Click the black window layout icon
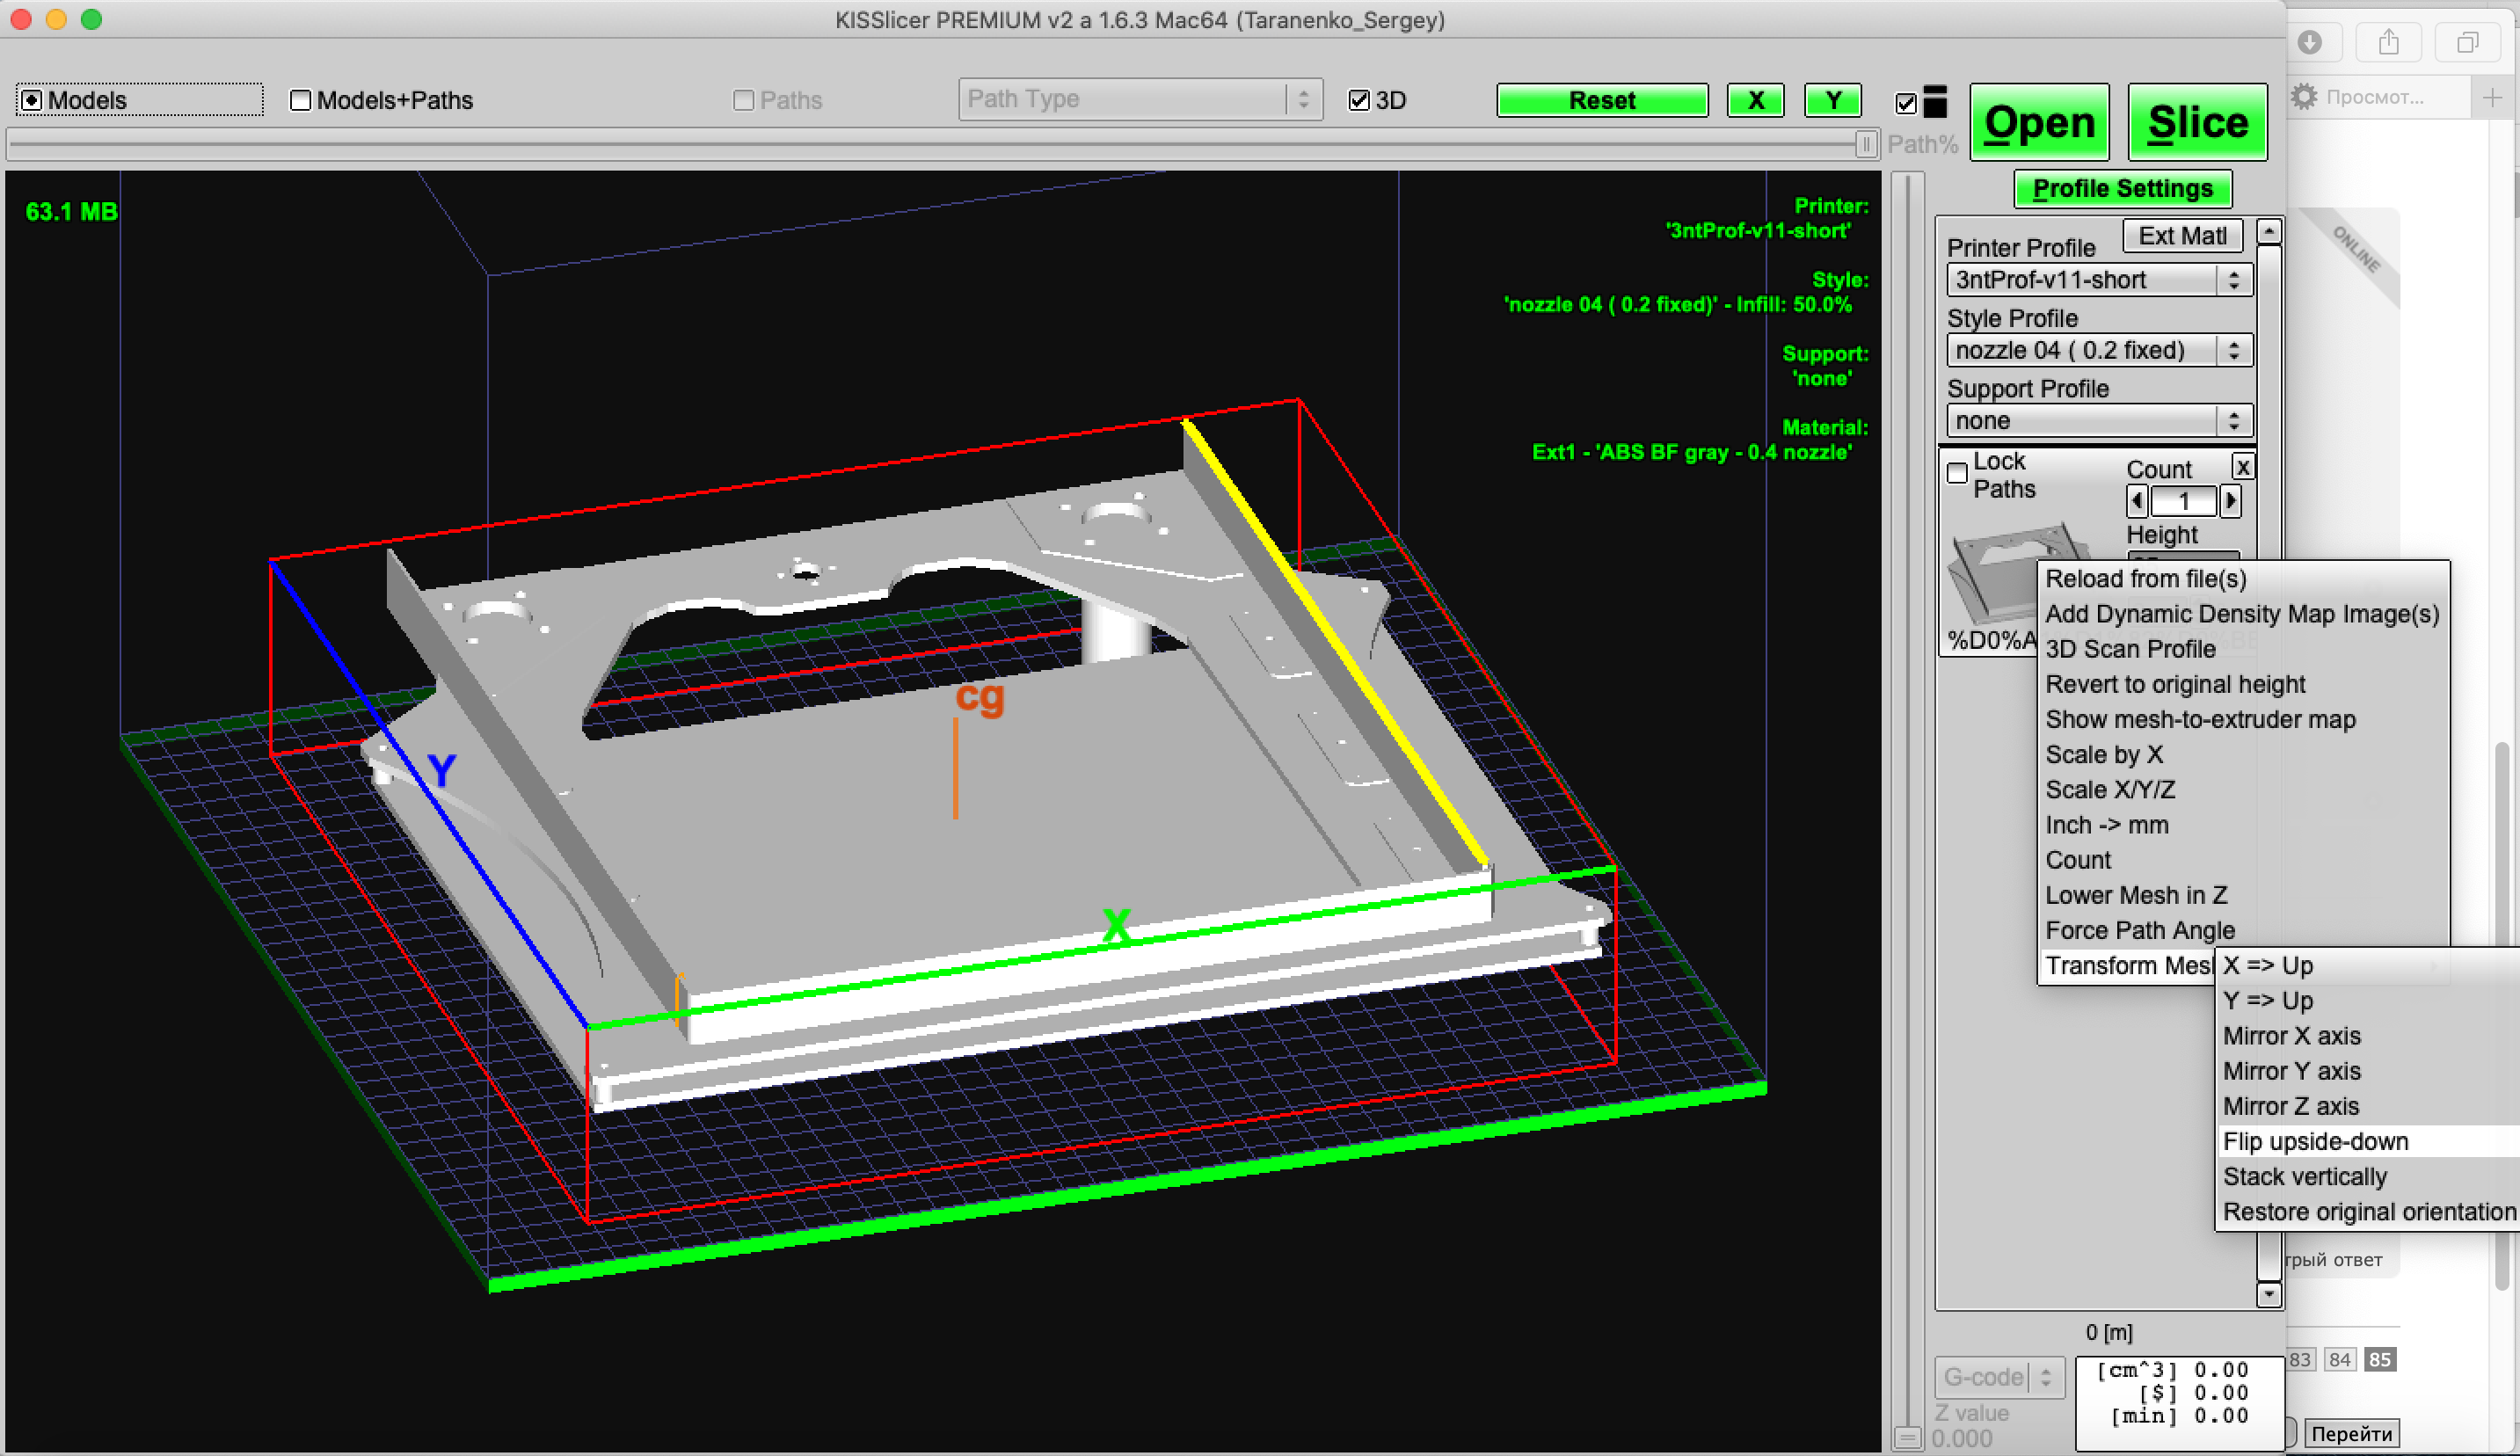Screen dimensions: 2520x1456 (1936, 101)
